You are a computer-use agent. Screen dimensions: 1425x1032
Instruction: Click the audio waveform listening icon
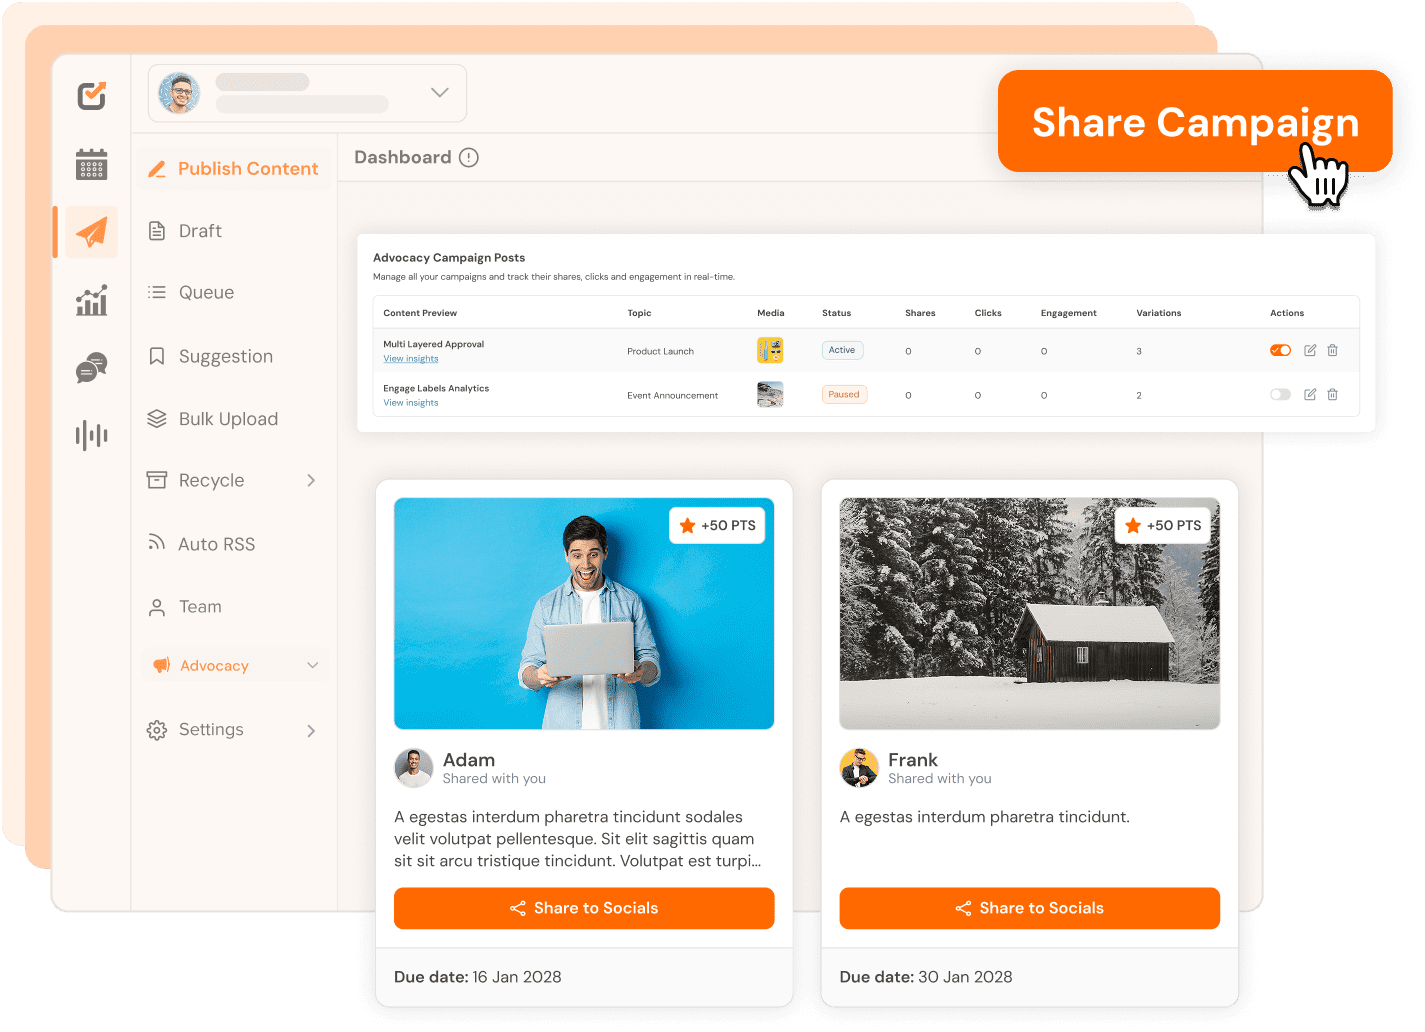click(x=91, y=435)
